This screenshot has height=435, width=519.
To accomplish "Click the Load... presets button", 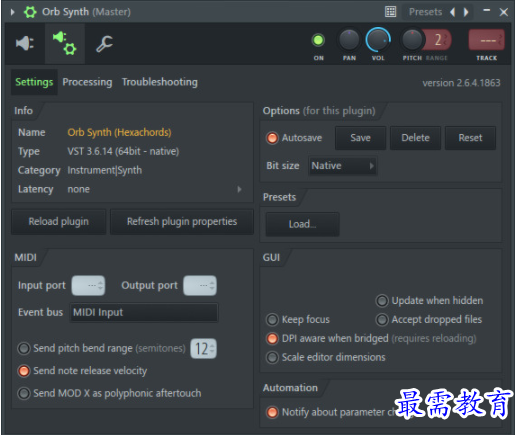I will tap(302, 224).
